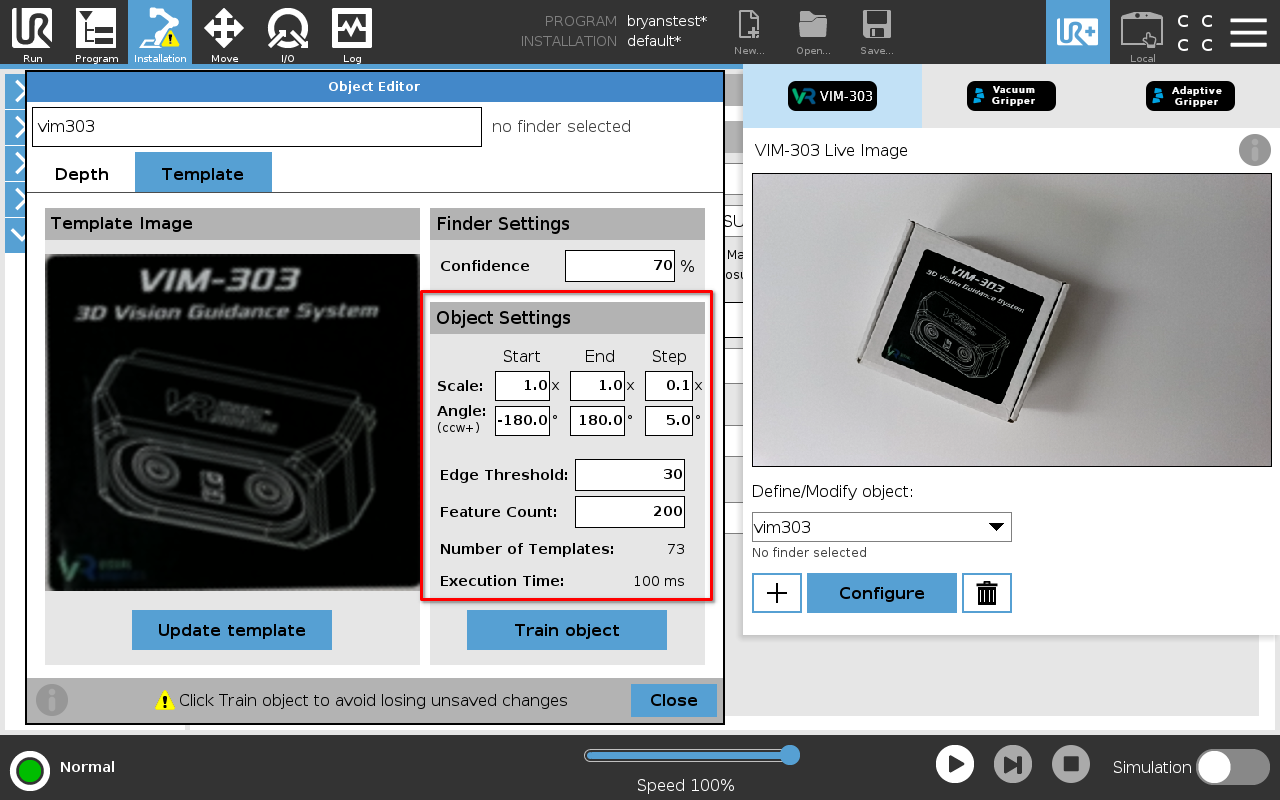
Task: Open the Run screen
Action: tap(32, 32)
